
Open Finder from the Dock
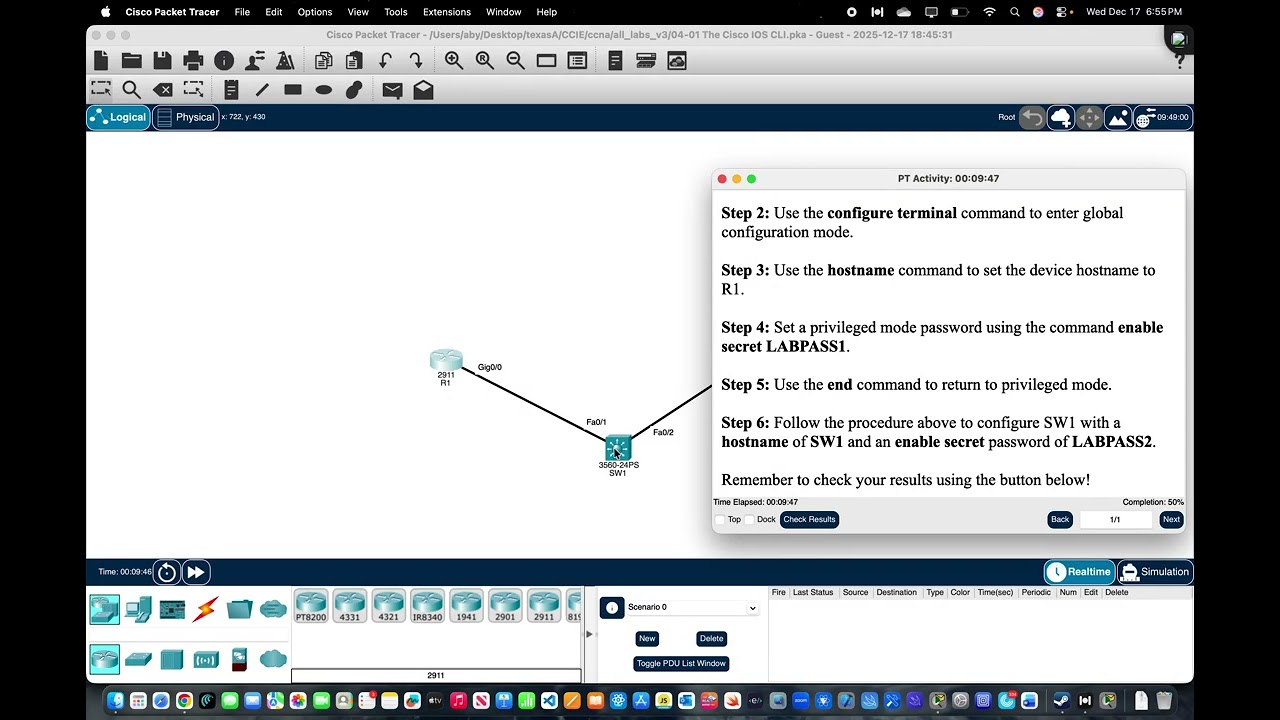[x=115, y=701]
